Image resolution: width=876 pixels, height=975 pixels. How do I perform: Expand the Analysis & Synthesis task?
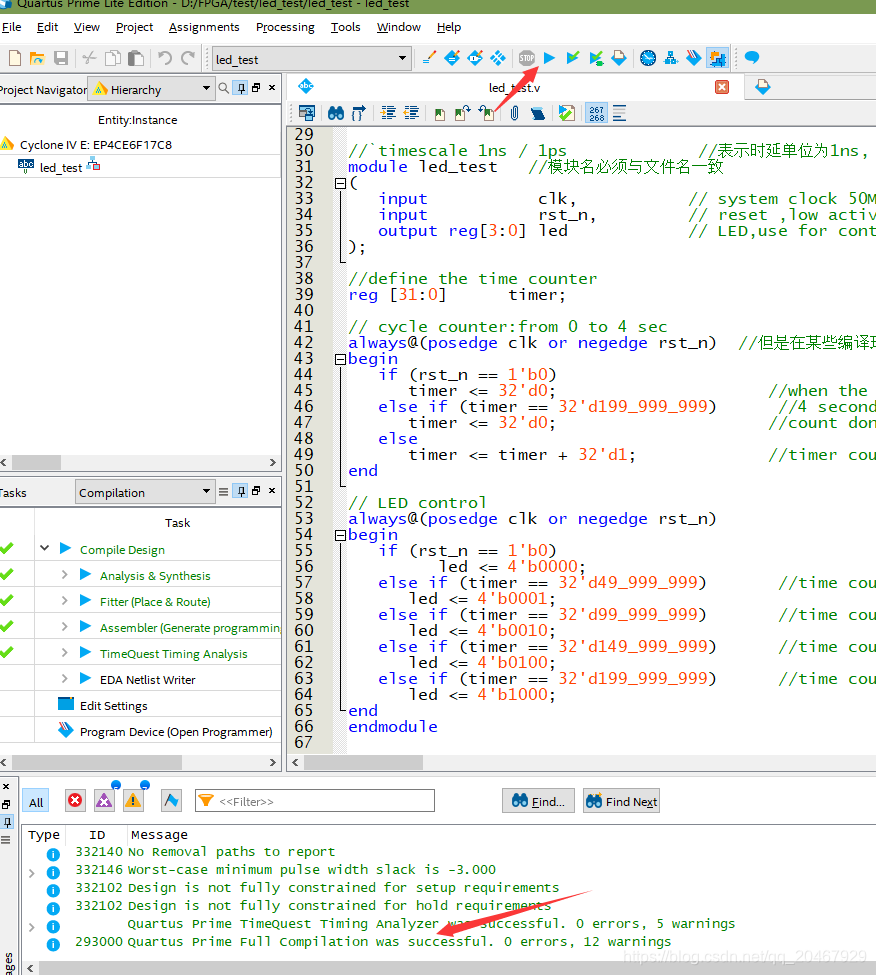(x=64, y=575)
